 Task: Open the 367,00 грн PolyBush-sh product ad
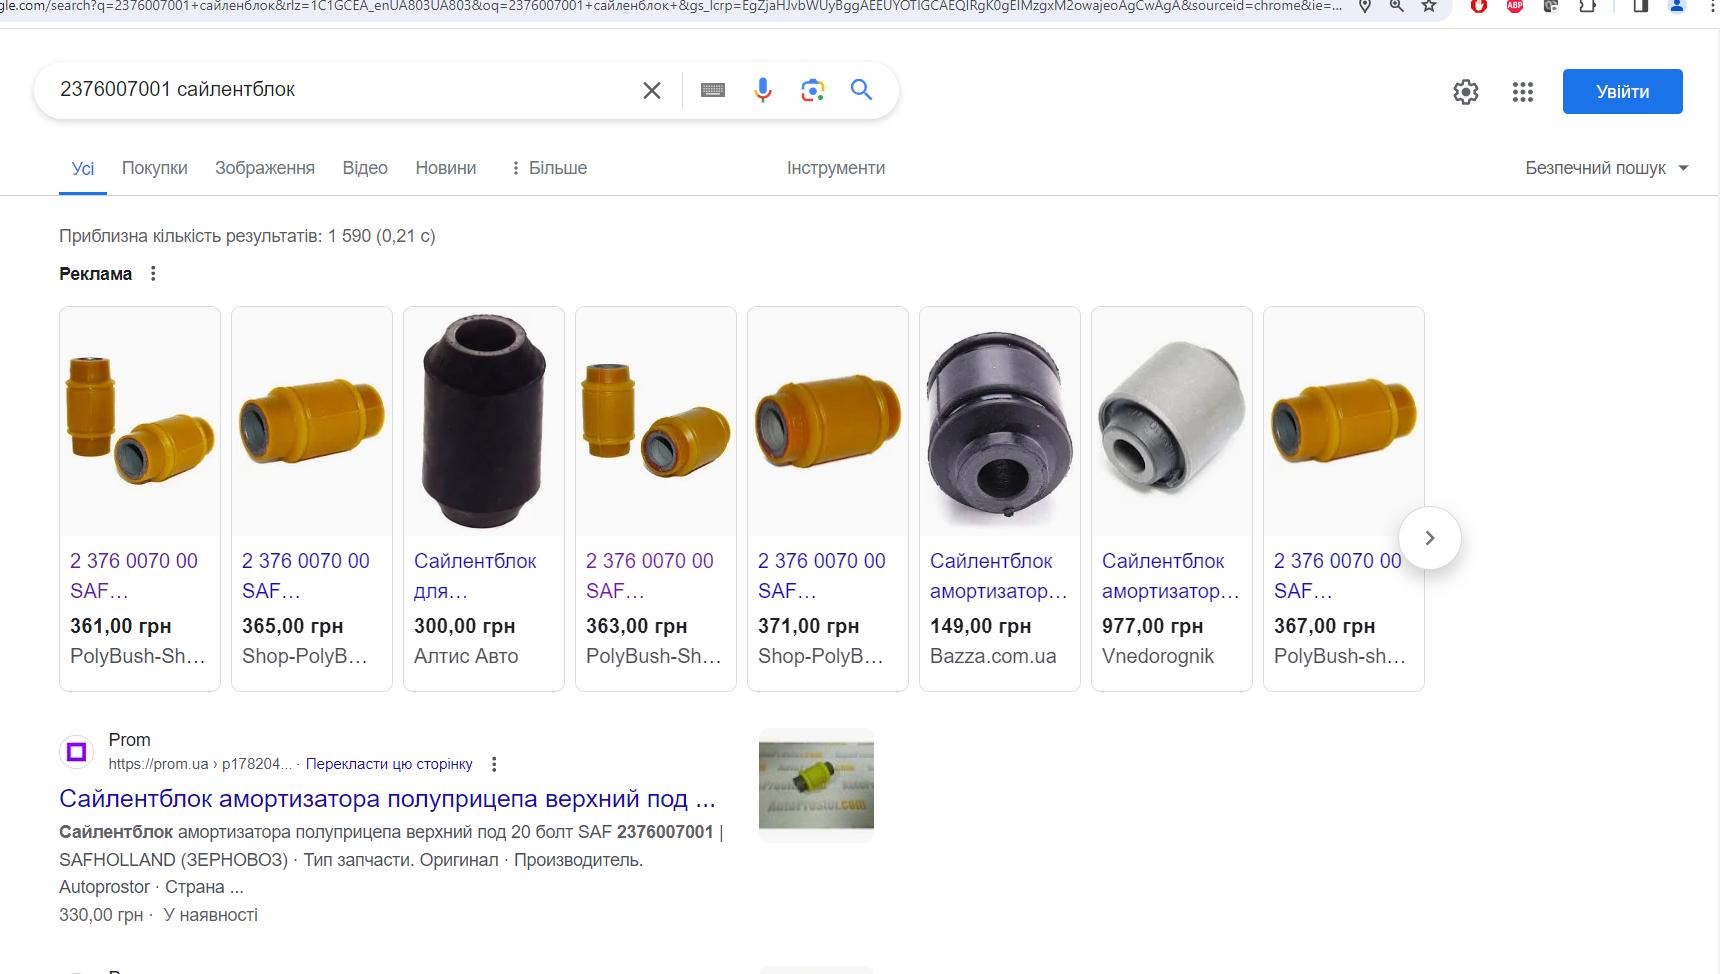pyautogui.click(x=1344, y=499)
